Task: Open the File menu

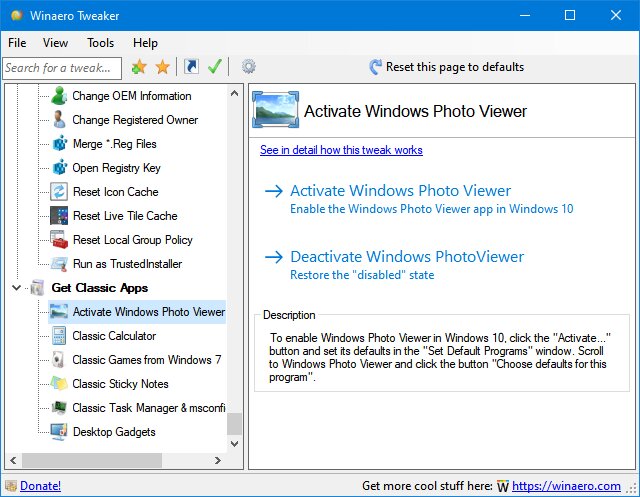Action: tap(17, 43)
